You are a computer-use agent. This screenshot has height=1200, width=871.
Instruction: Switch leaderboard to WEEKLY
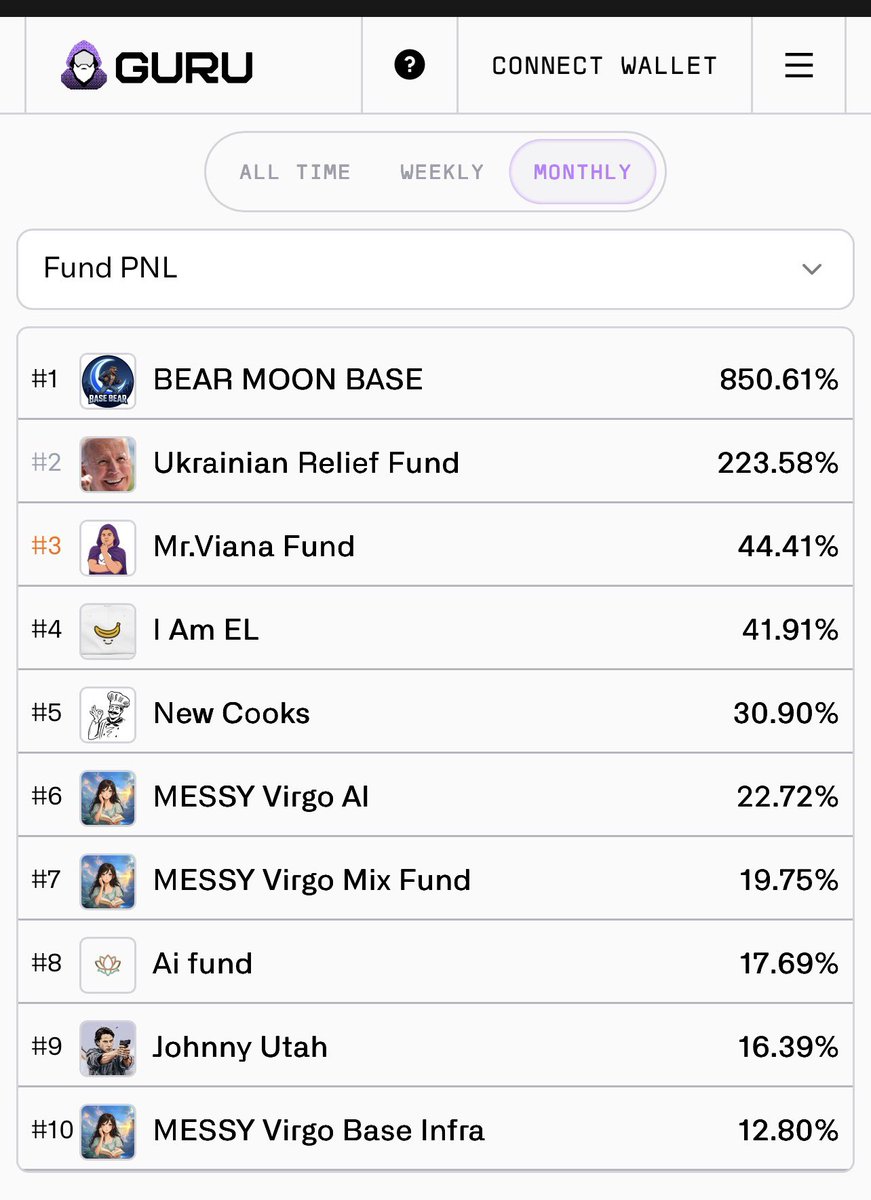click(442, 172)
